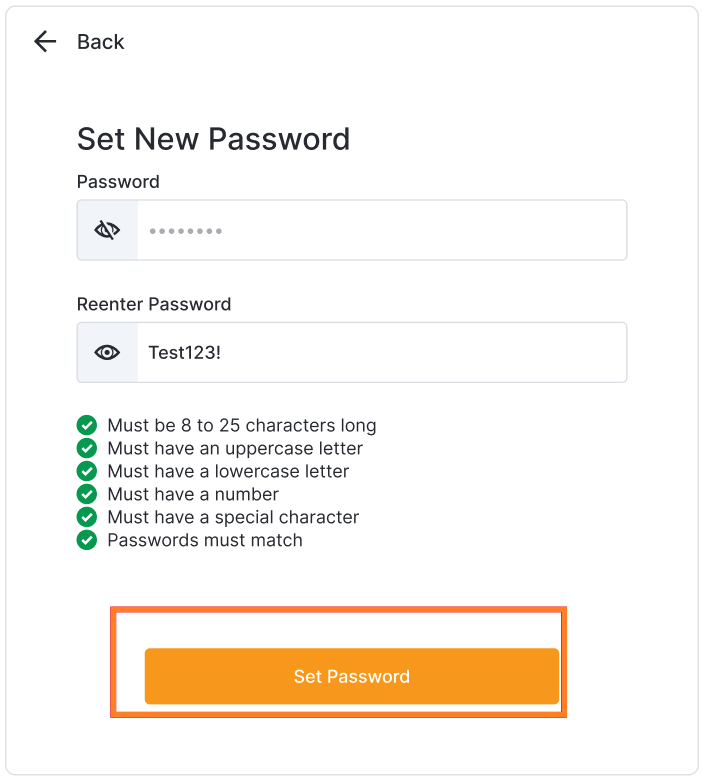Viewport: 703px width, 780px height.
Task: Click the green check for special character
Action: (87, 517)
